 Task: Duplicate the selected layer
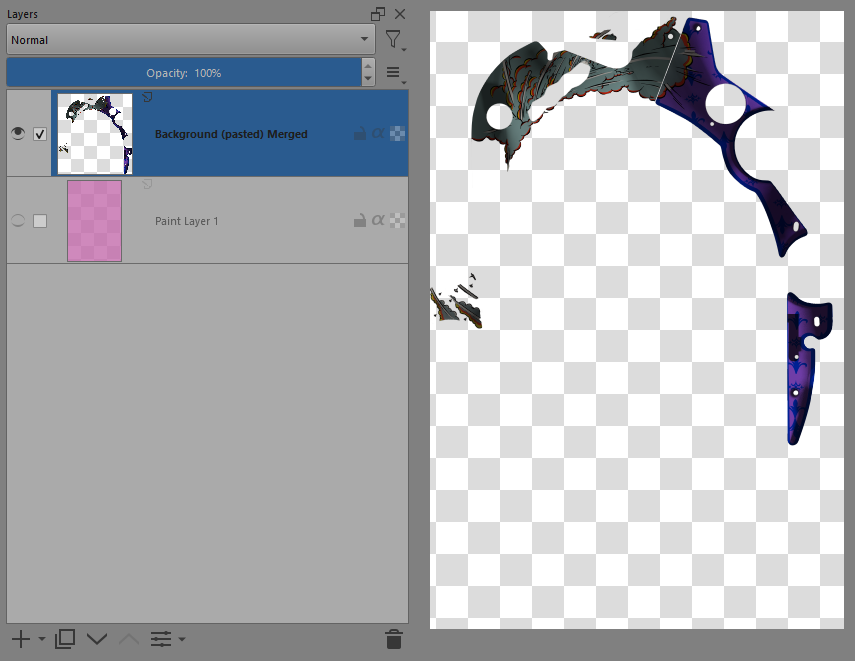pyautogui.click(x=65, y=639)
